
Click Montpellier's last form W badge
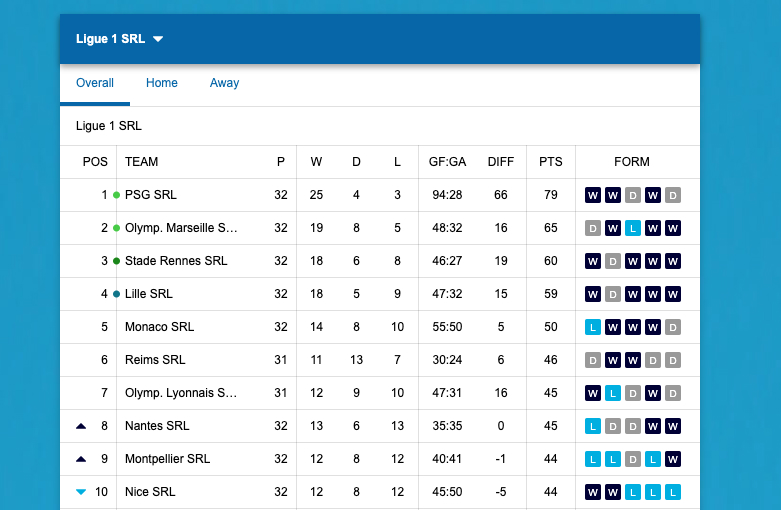point(672,459)
